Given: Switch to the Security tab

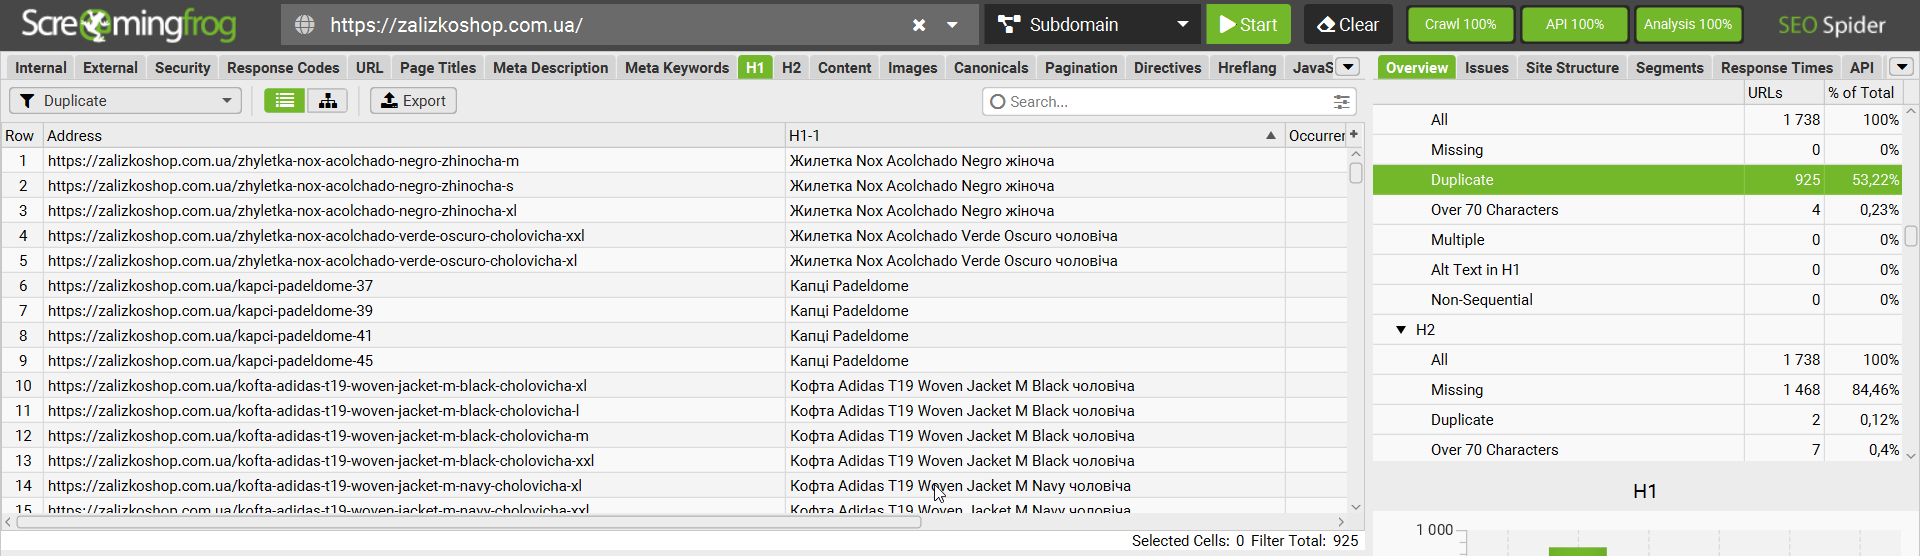Looking at the screenshot, I should click(182, 67).
